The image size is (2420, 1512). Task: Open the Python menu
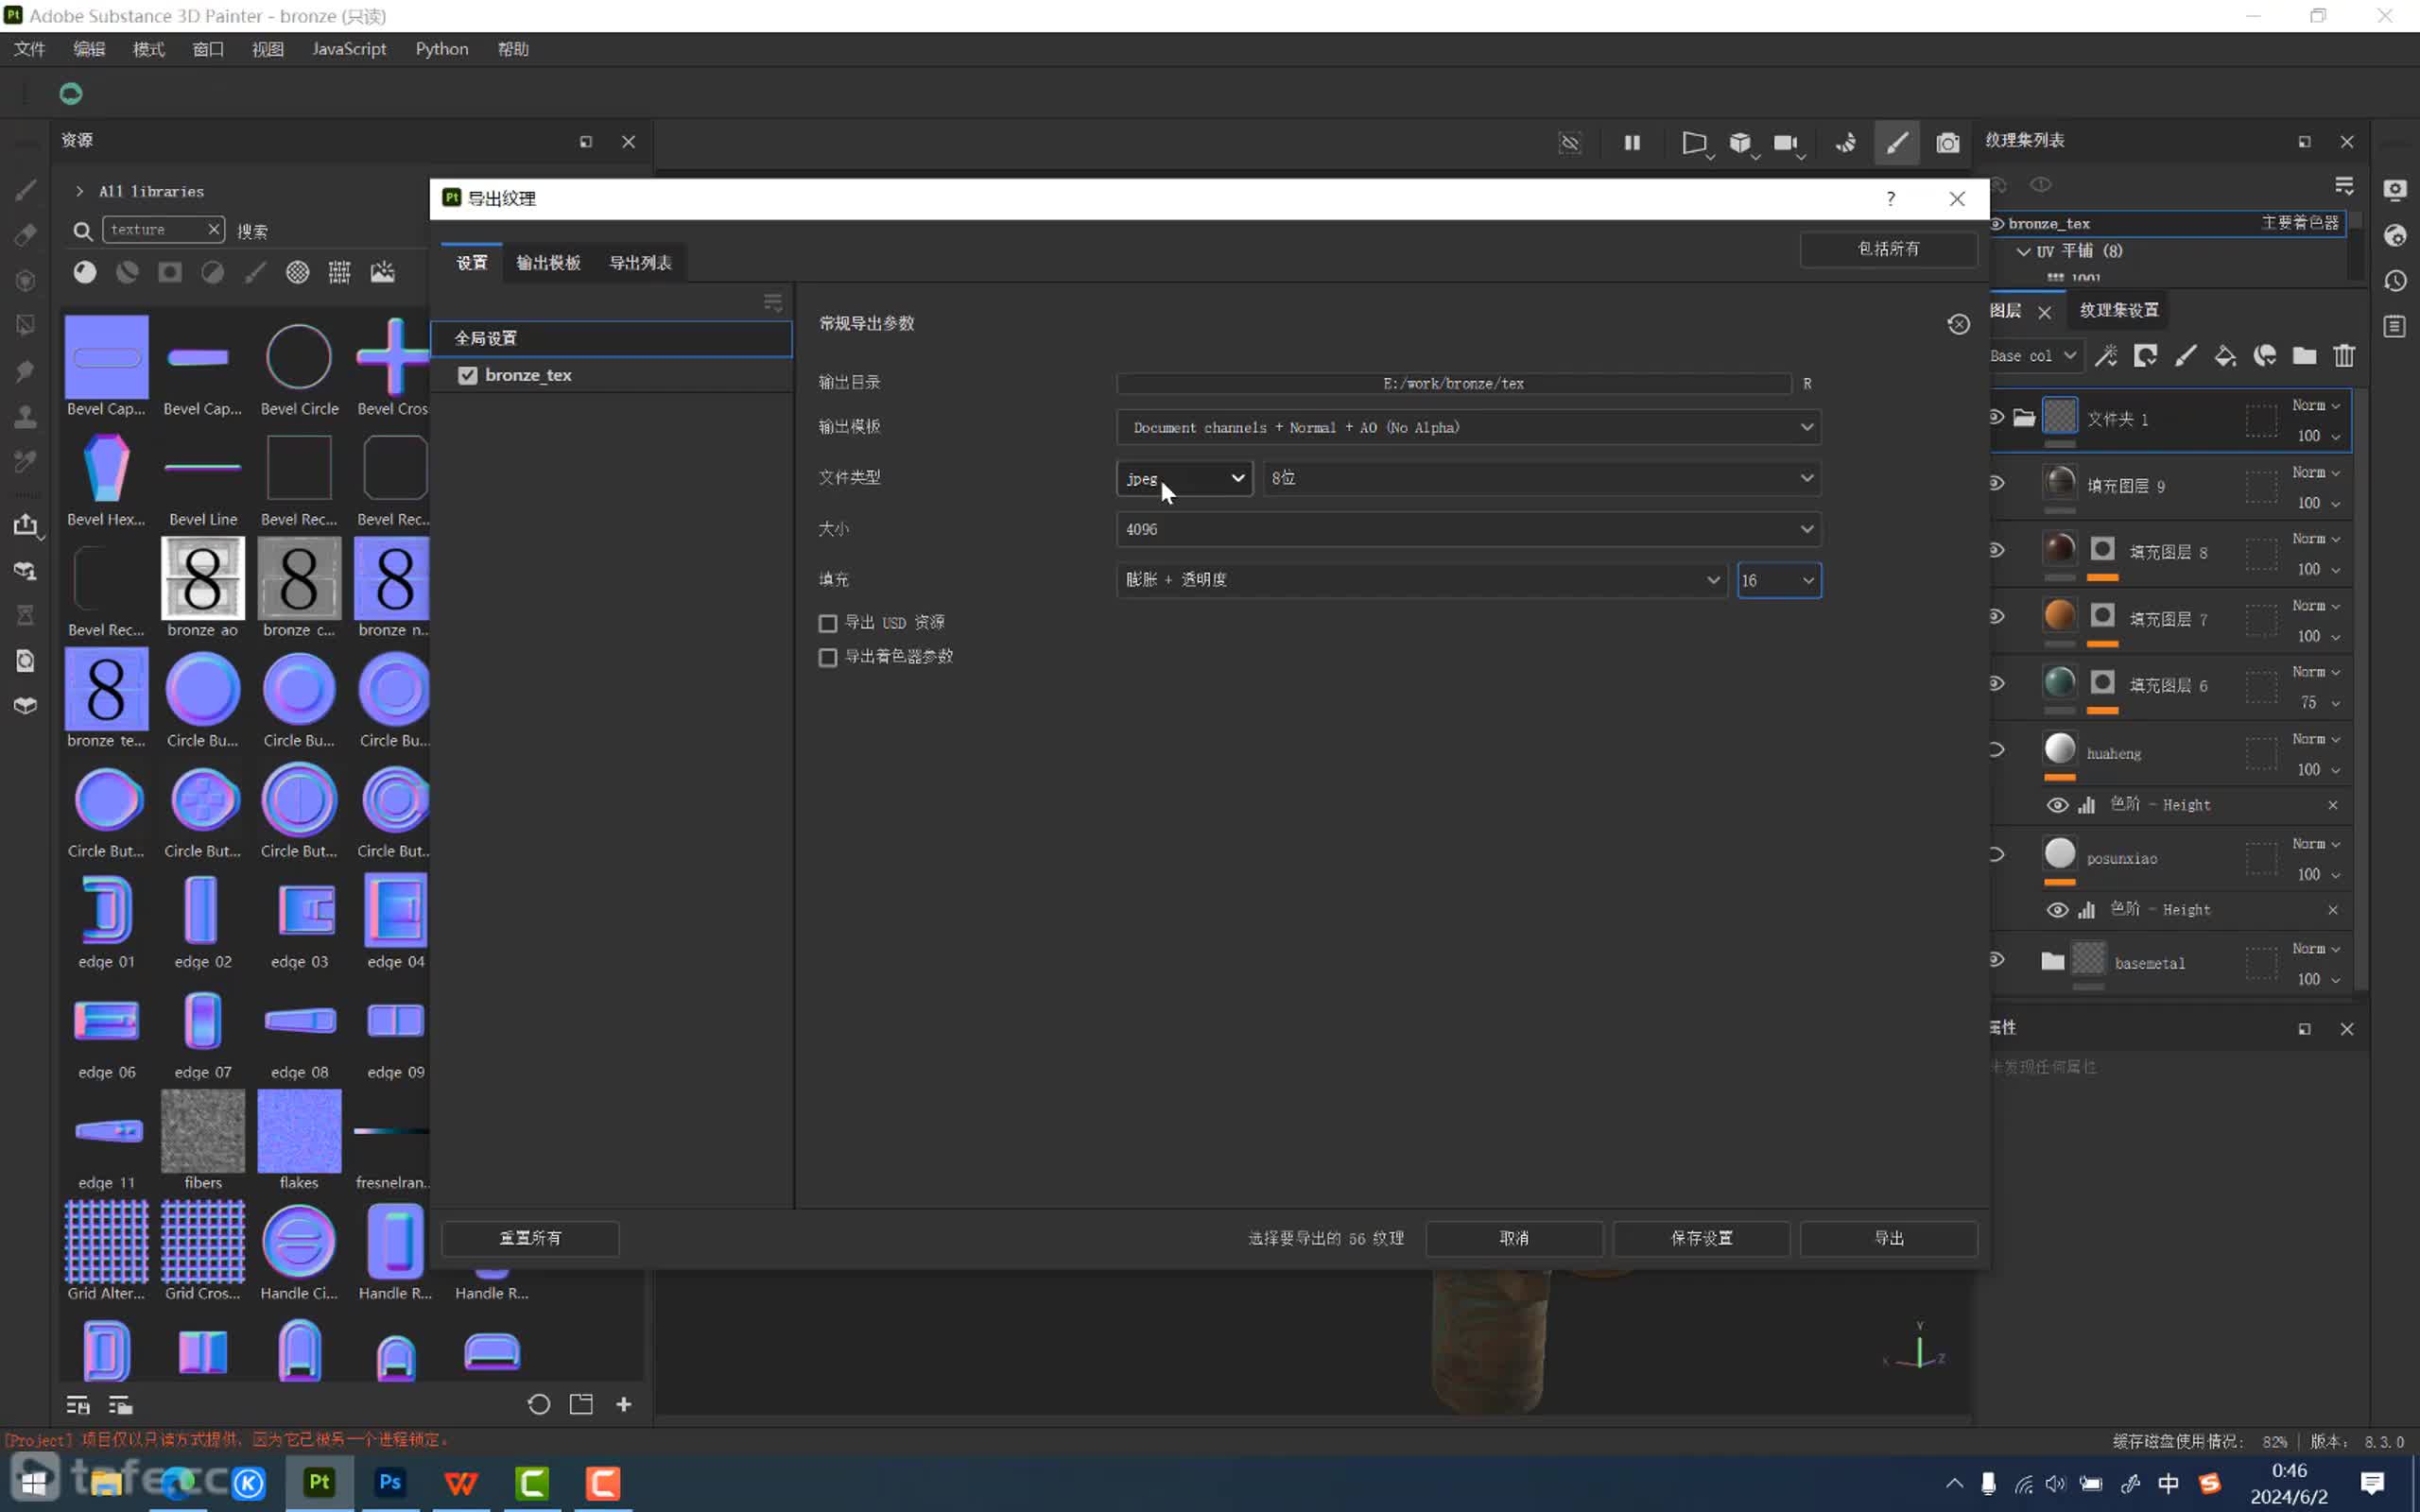442,49
